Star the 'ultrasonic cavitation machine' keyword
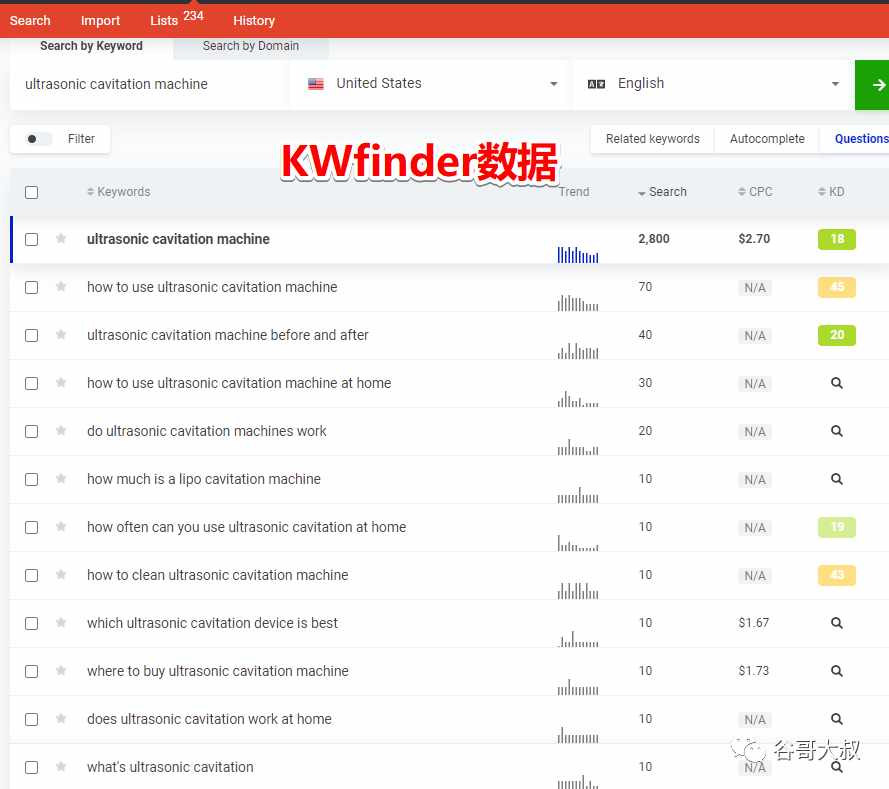Image resolution: width=889 pixels, height=789 pixels. [x=61, y=239]
